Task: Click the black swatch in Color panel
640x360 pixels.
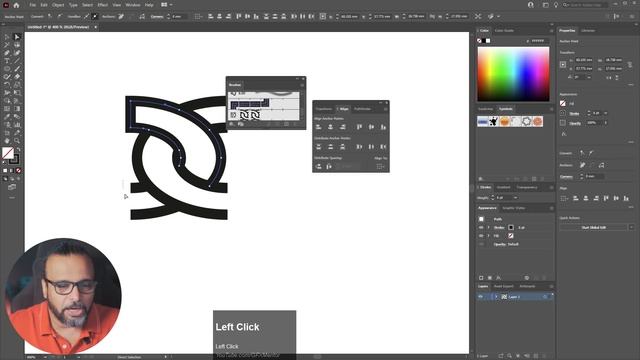Action: pyautogui.click(x=484, y=41)
